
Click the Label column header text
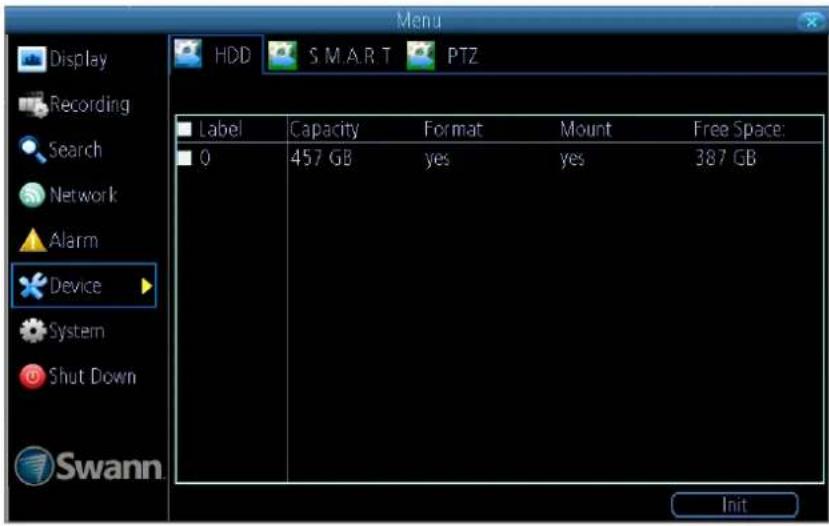tap(220, 129)
